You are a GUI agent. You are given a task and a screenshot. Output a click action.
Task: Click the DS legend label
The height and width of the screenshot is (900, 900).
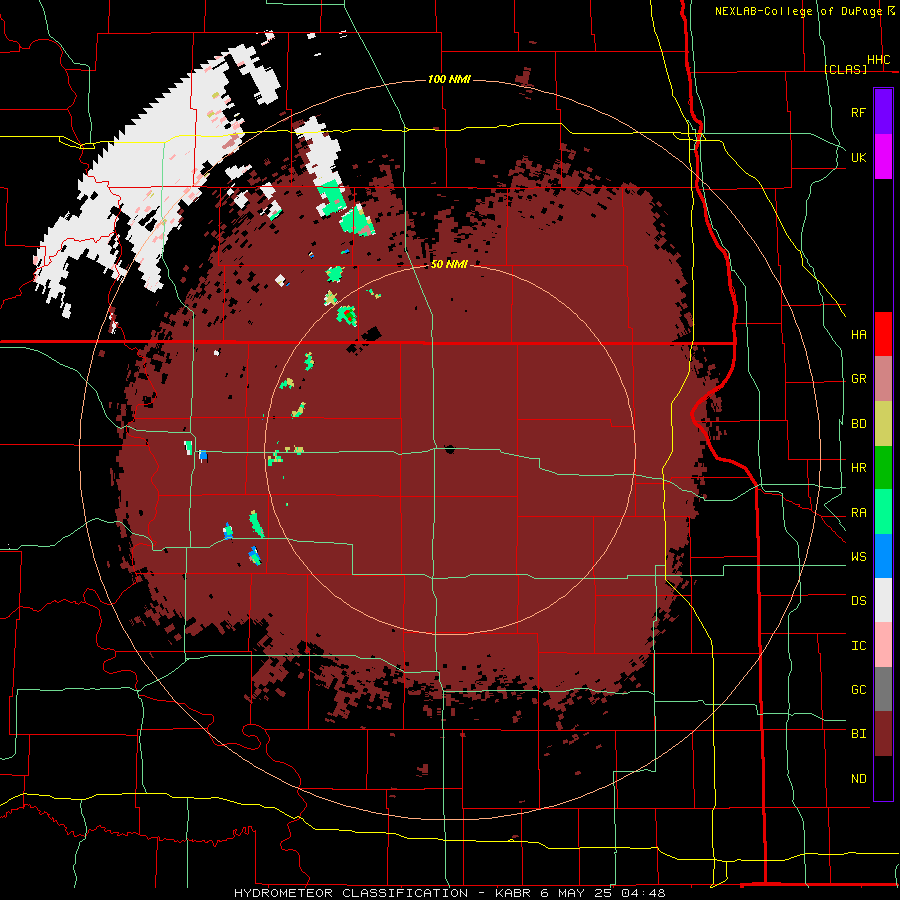[x=858, y=600]
